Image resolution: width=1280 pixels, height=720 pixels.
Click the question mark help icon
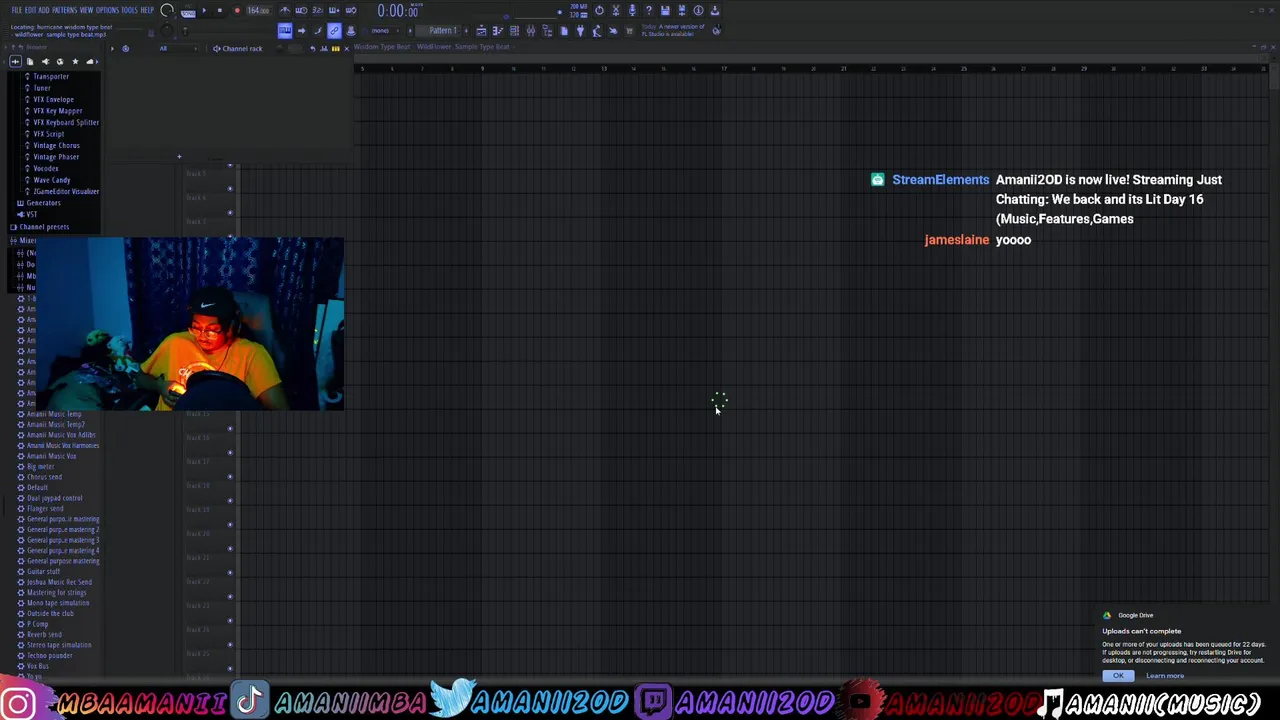648,10
